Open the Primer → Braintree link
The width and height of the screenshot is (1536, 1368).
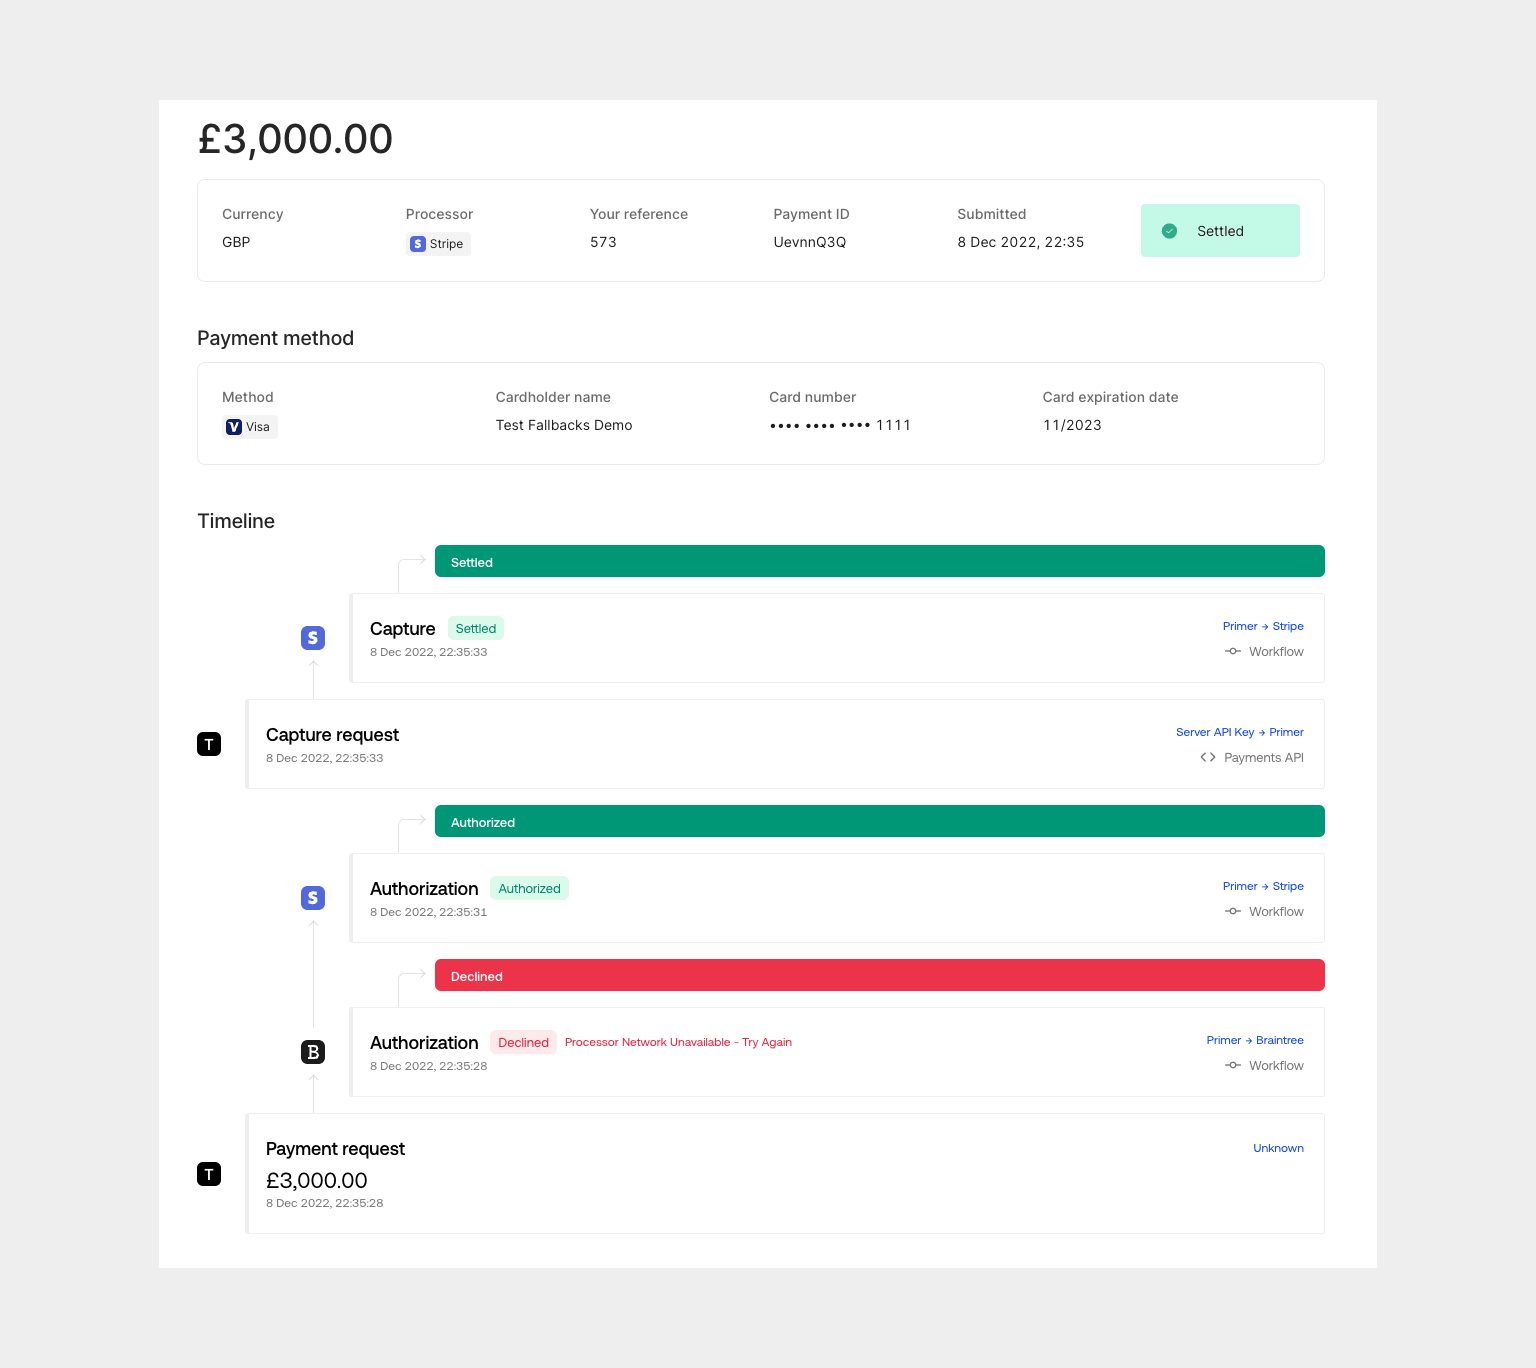(x=1254, y=1041)
